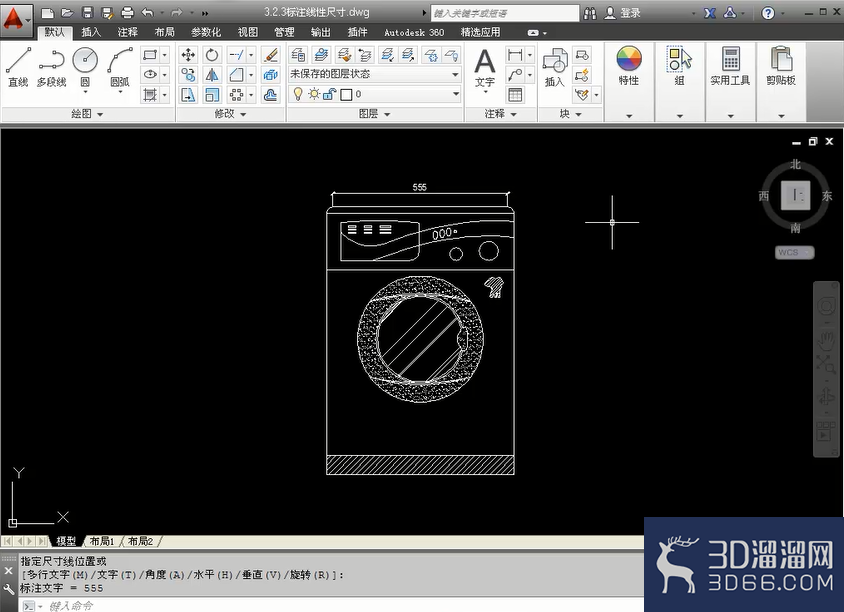Image resolution: width=844 pixels, height=612 pixels.
Task: Toggle the layer lightbulb on/off icon
Action: [298, 94]
